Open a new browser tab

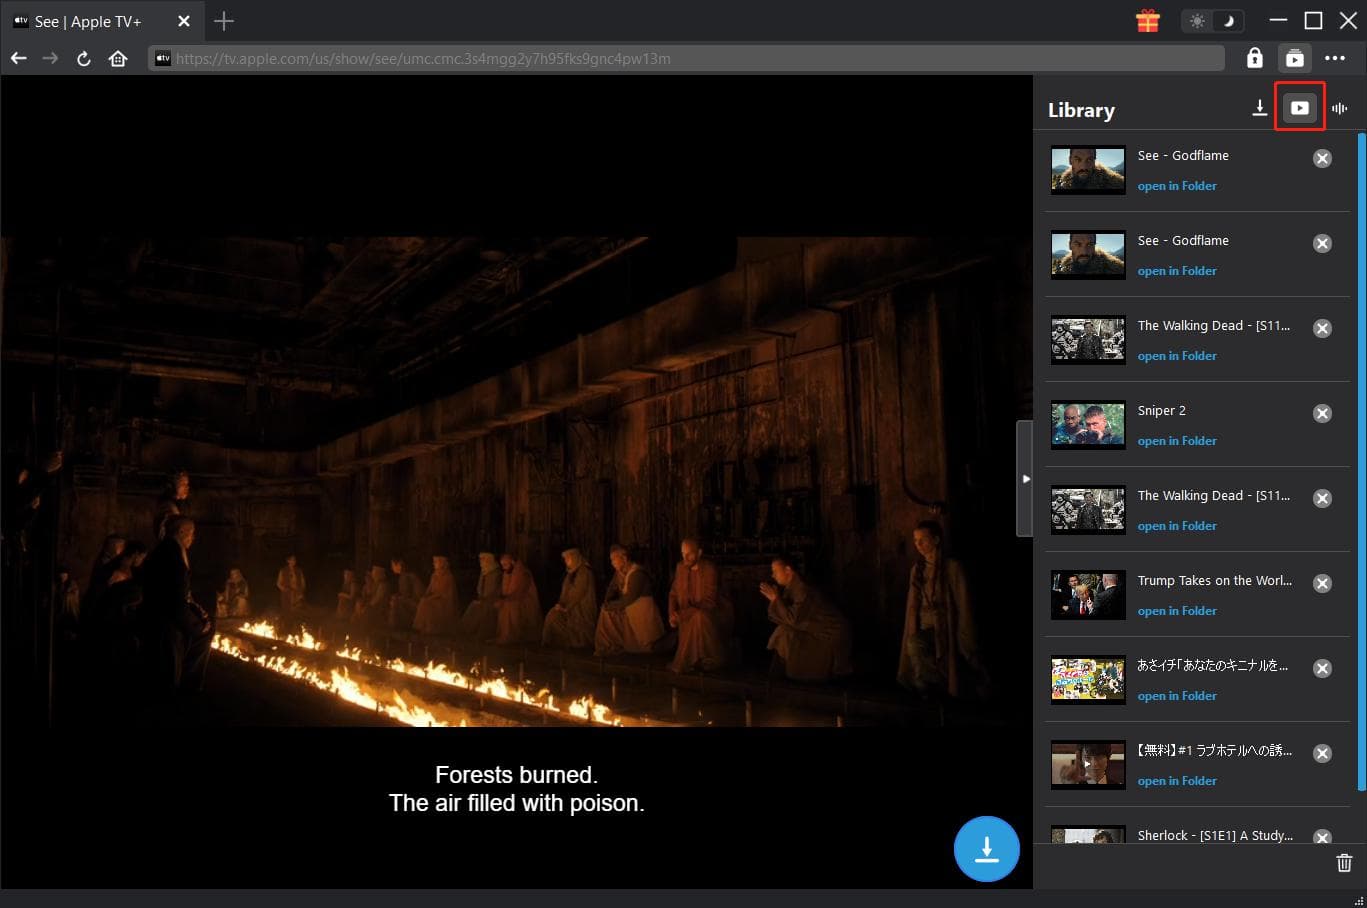(x=224, y=20)
